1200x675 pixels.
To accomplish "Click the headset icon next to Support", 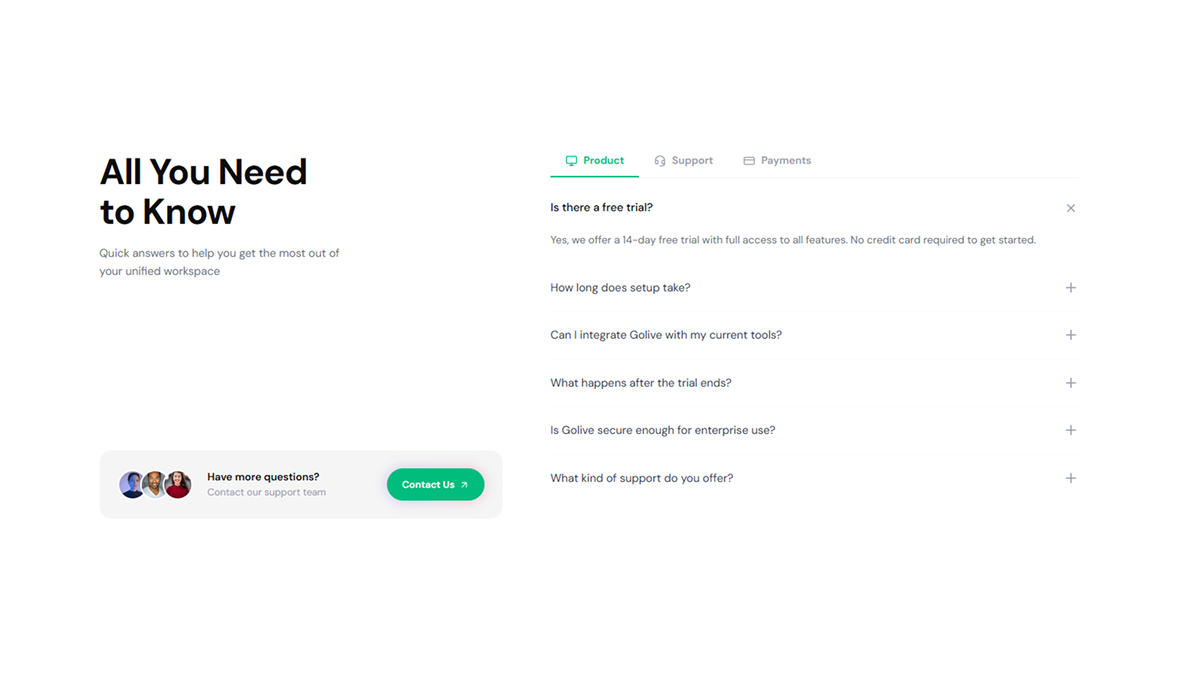I will pyautogui.click(x=660, y=160).
